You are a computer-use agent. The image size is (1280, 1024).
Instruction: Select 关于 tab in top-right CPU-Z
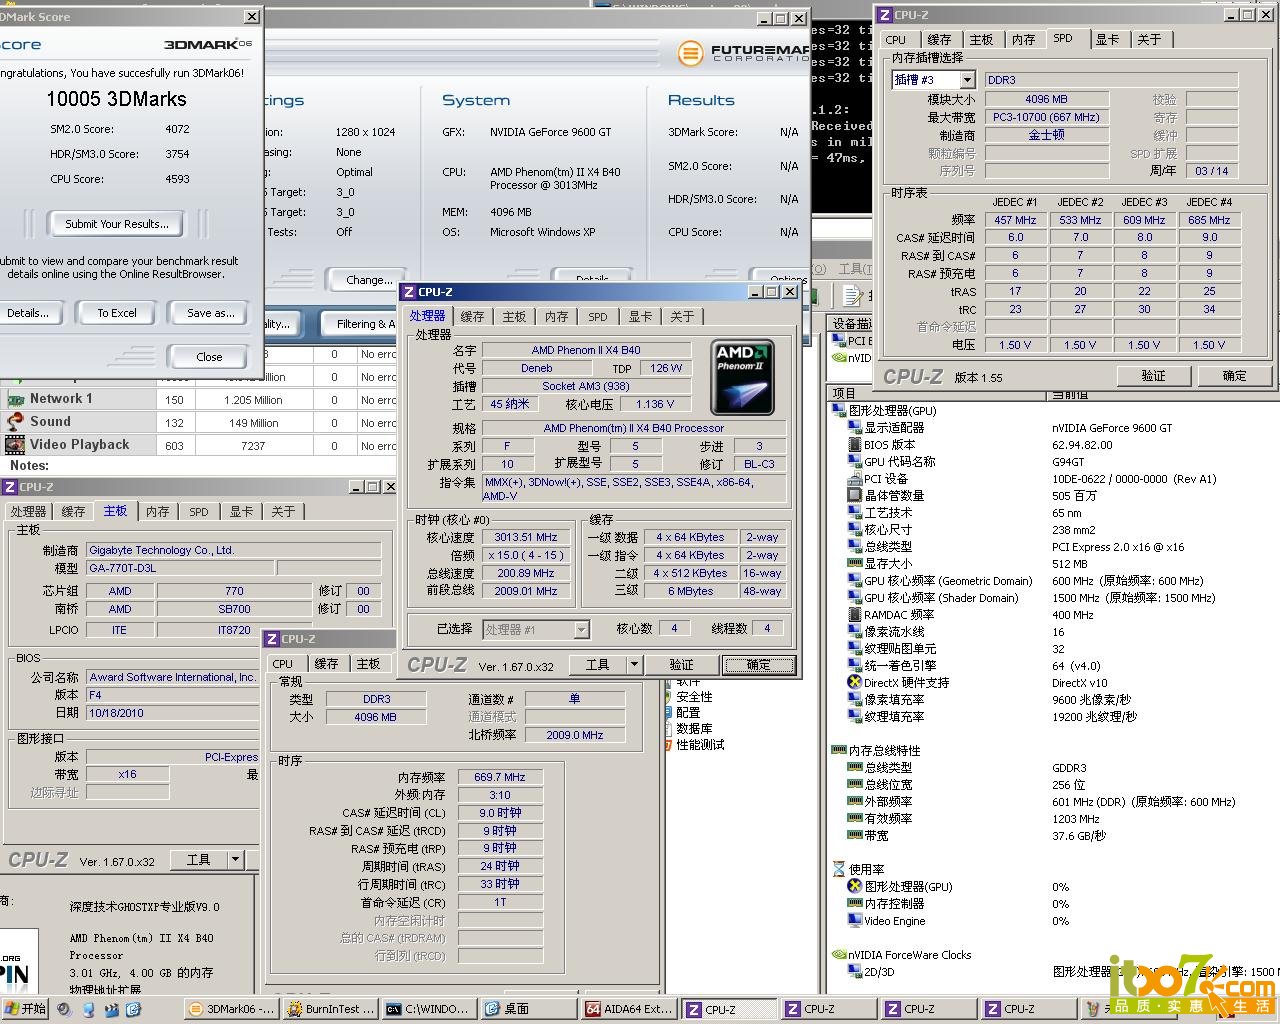click(1149, 40)
